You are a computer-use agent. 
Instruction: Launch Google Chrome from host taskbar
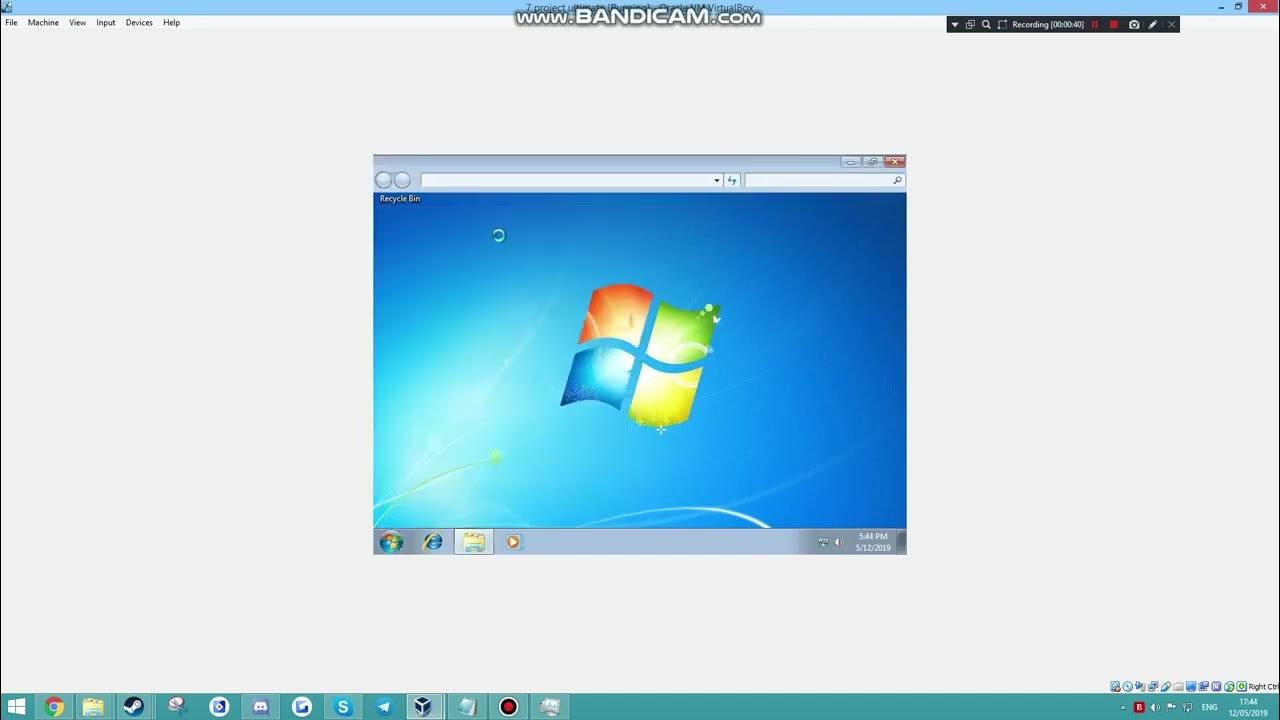click(54, 707)
